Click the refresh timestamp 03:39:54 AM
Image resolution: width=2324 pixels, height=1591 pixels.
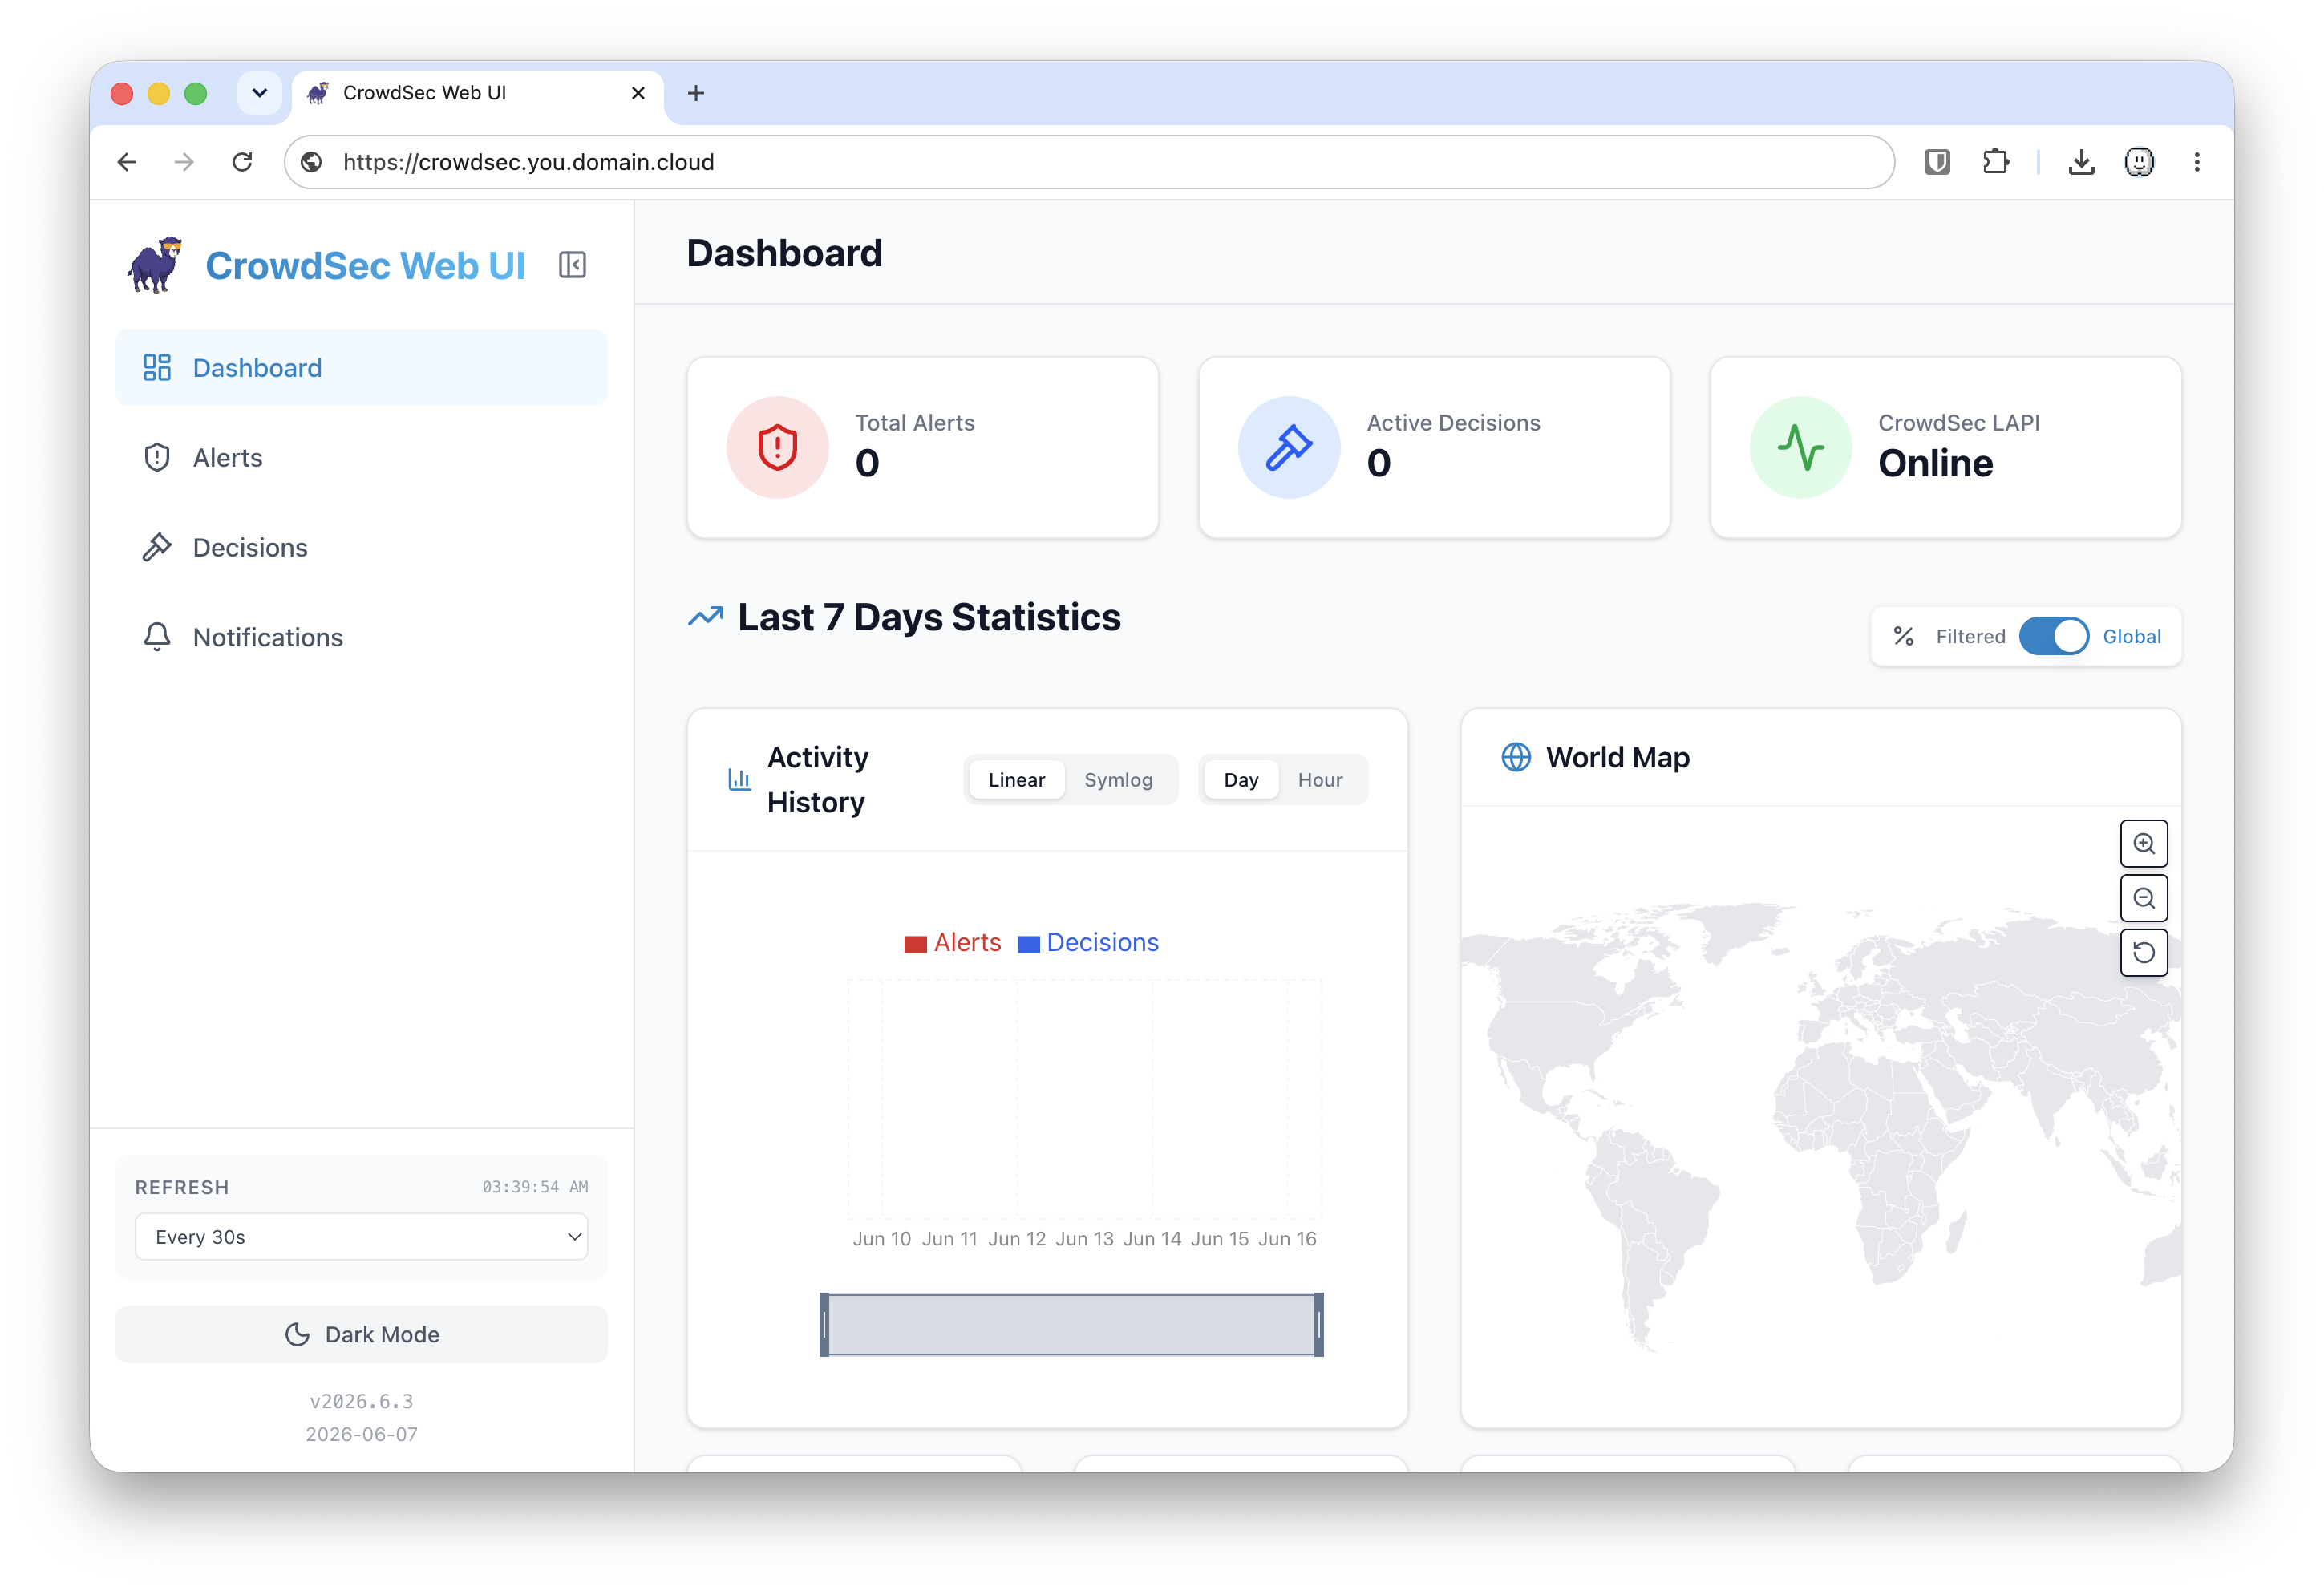click(x=535, y=1187)
